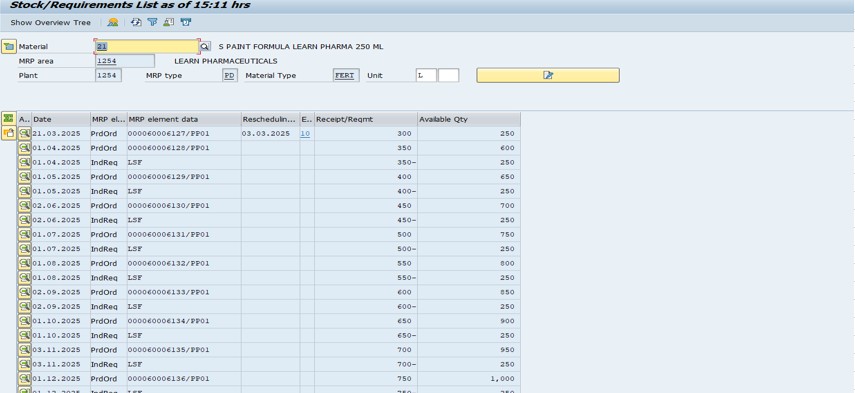Click the date cell 02.09.2025 PrdOrd row
855x393 pixels.
coord(61,292)
